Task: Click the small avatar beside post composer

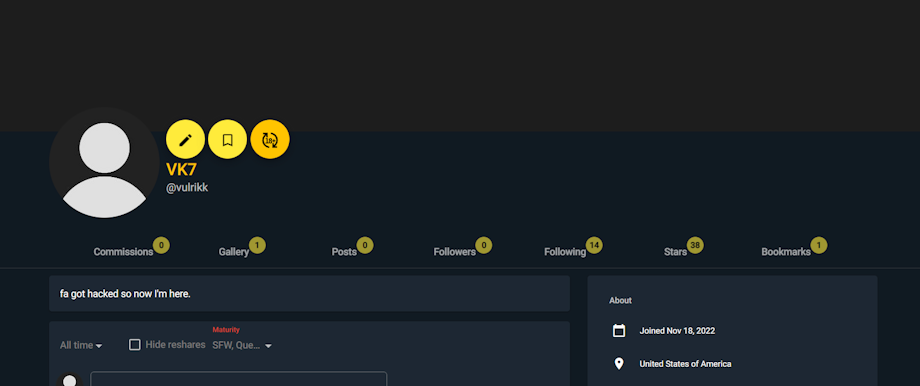Action: click(69, 380)
